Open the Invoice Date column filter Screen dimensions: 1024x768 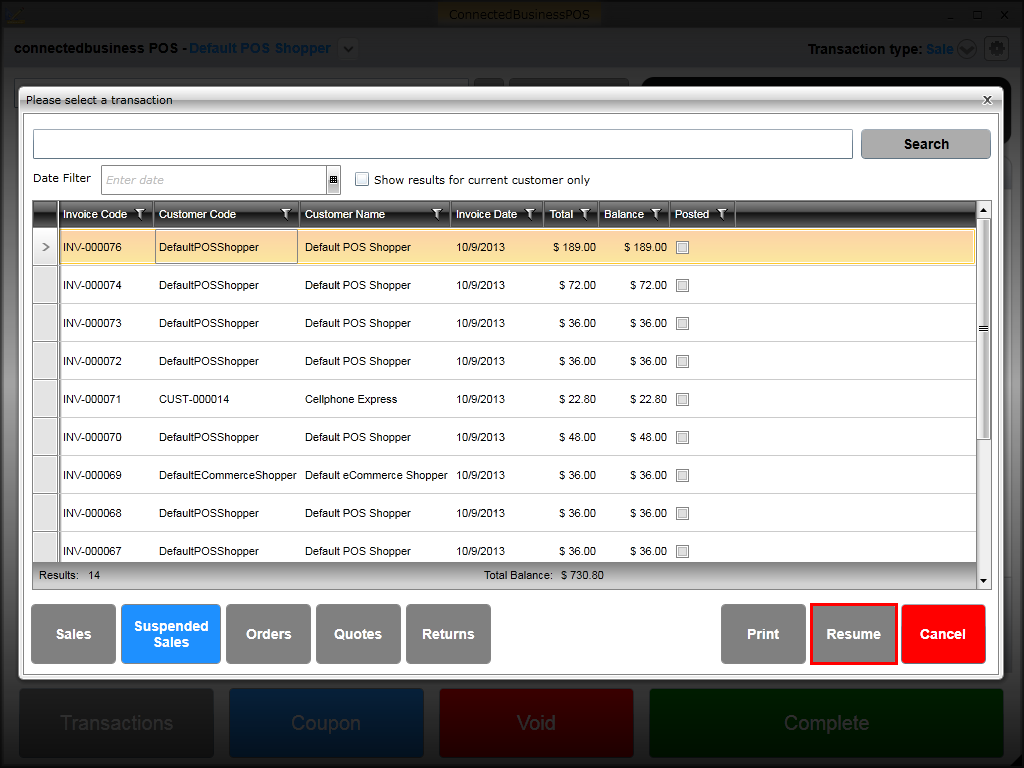click(x=530, y=214)
